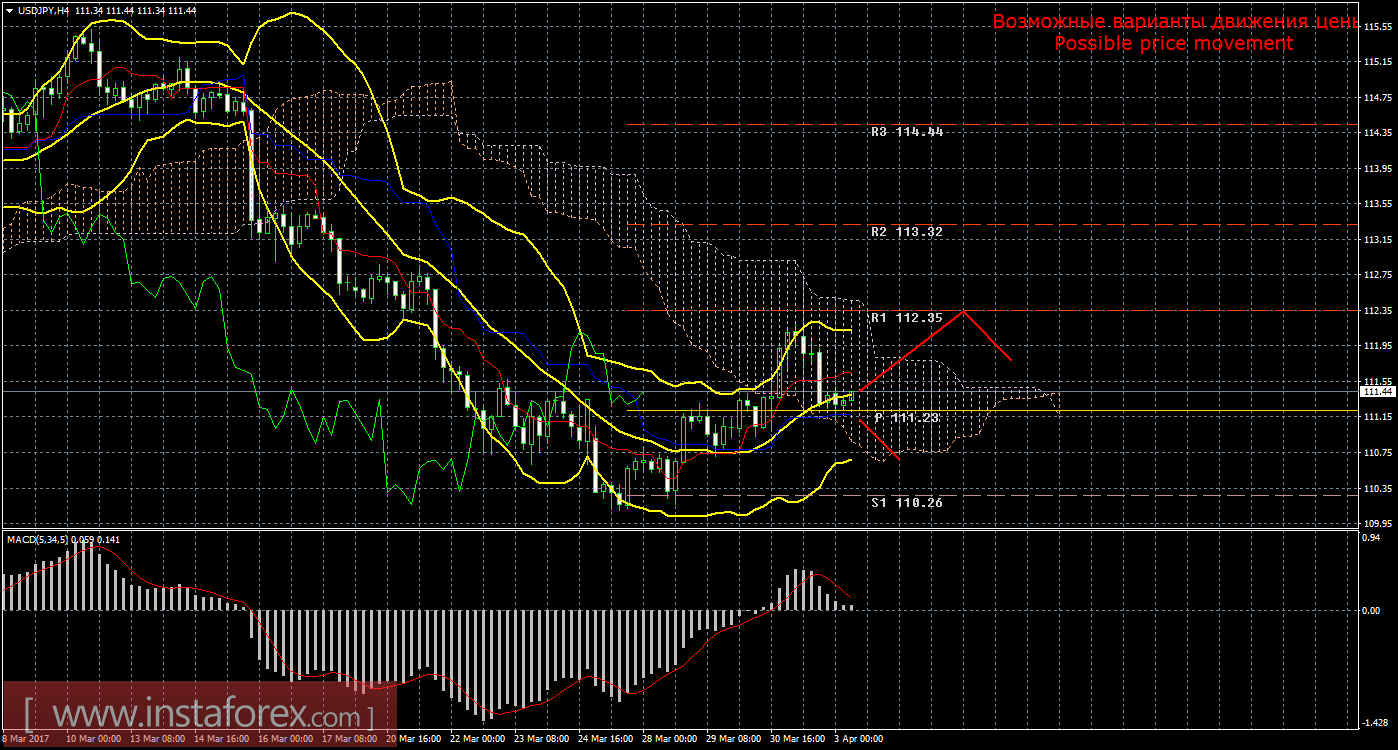Open the www.instaforex.com watermark link
This screenshot has height=750, width=1398.
click(x=199, y=716)
